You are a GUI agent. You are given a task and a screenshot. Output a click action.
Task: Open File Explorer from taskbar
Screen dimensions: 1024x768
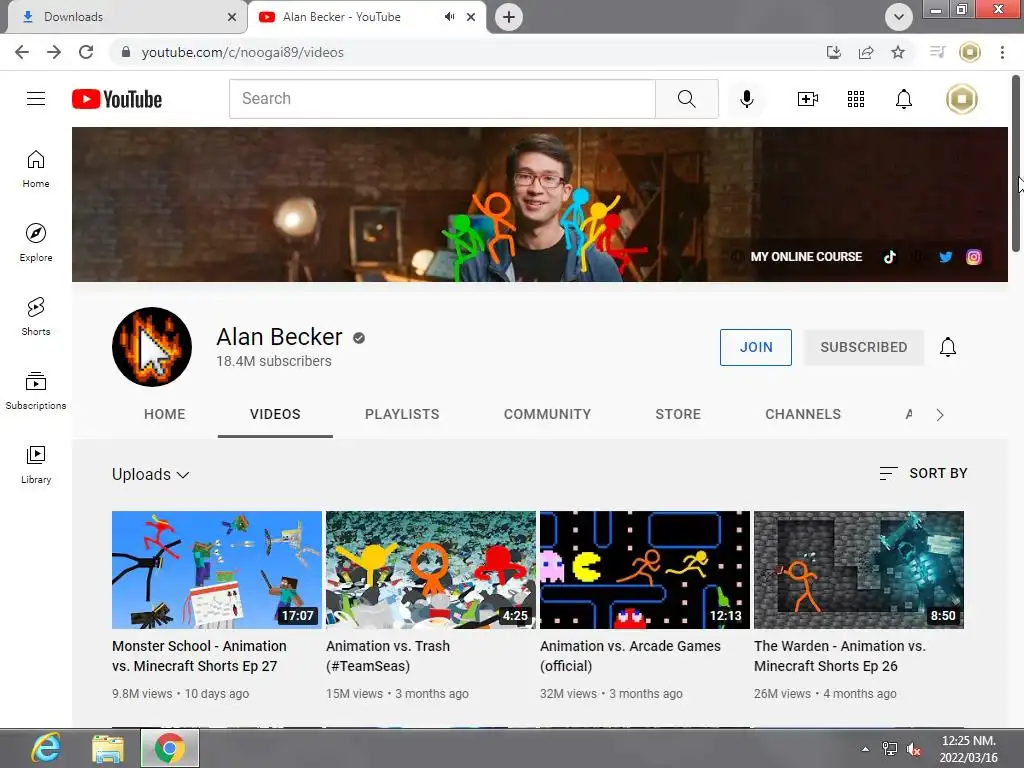point(108,748)
